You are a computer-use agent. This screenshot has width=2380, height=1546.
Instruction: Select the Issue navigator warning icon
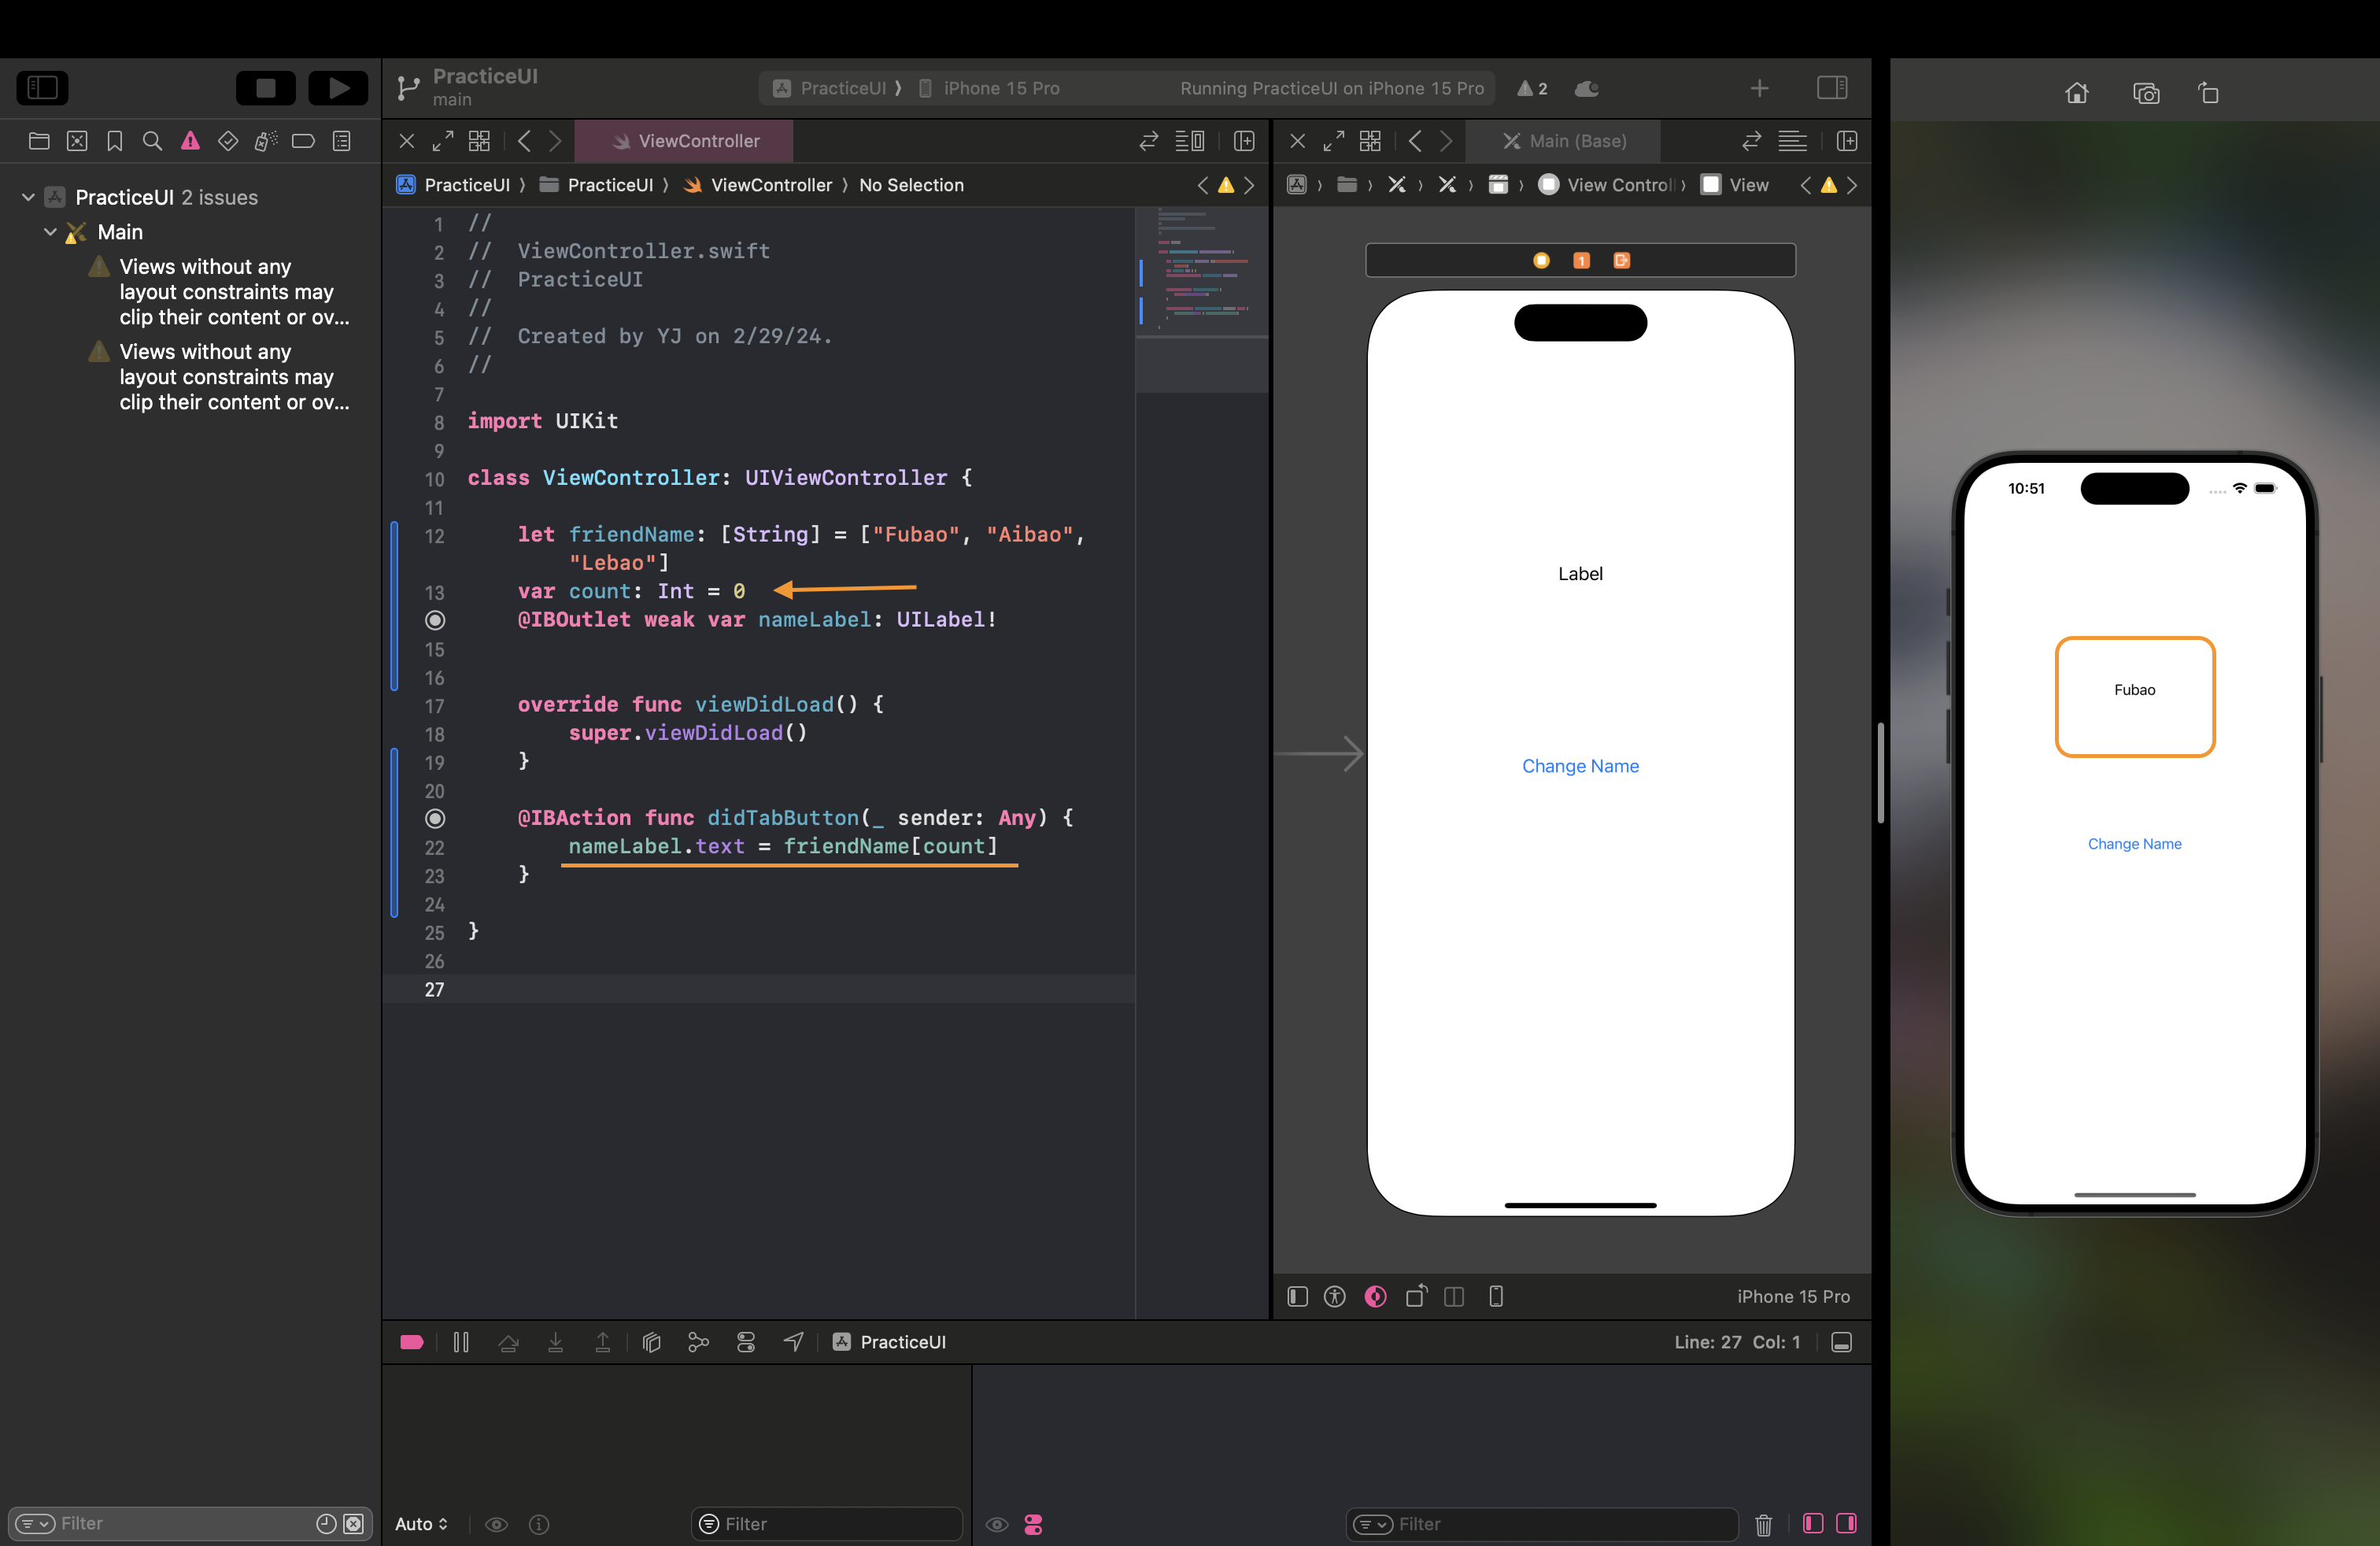(x=190, y=141)
